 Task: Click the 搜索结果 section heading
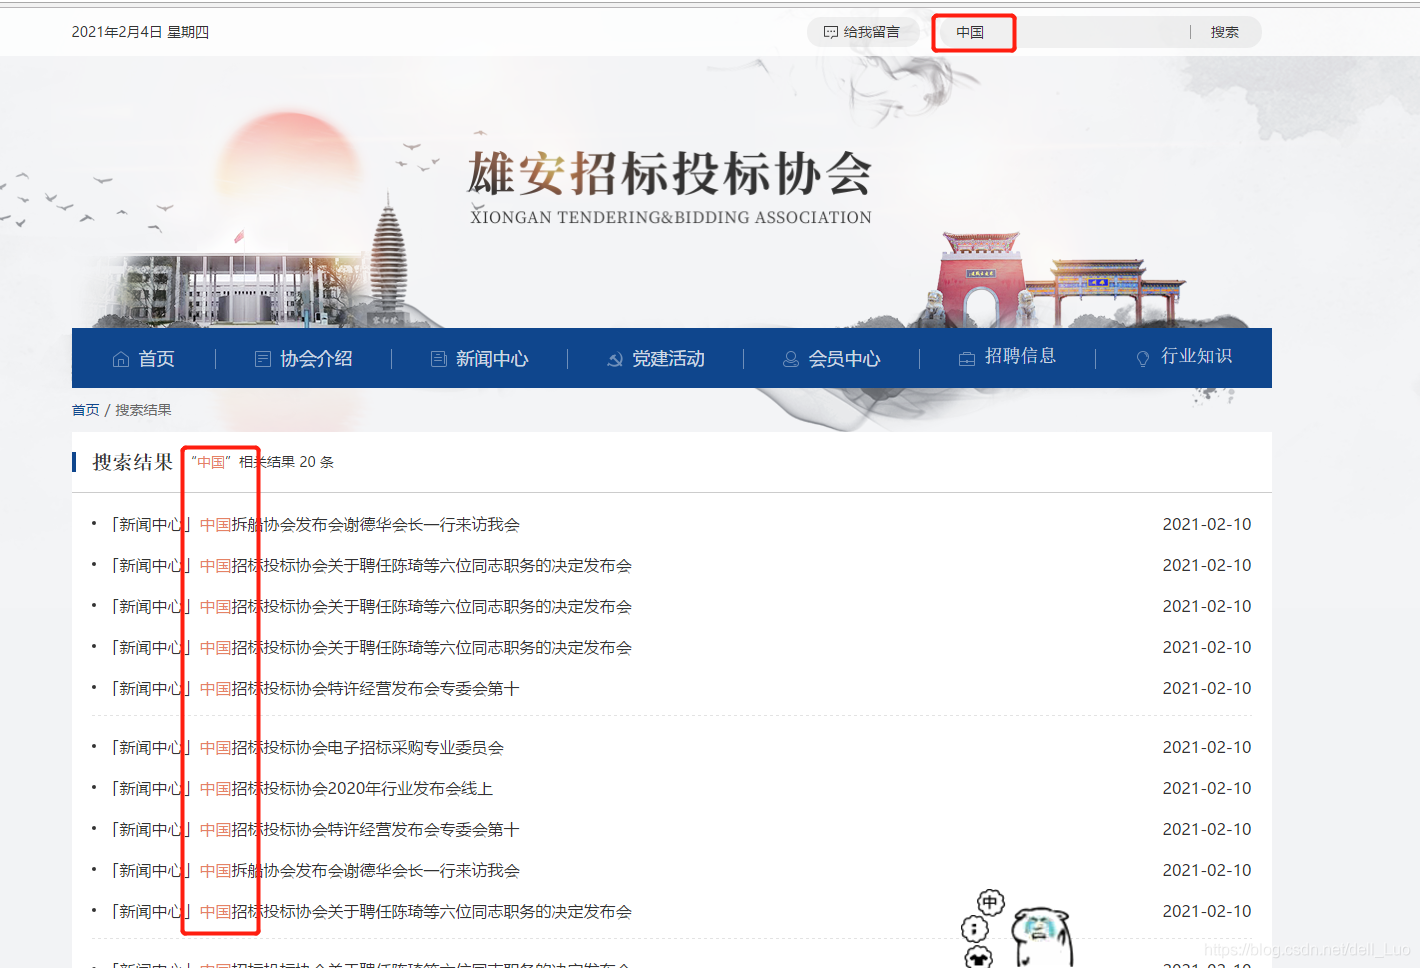coord(133,462)
